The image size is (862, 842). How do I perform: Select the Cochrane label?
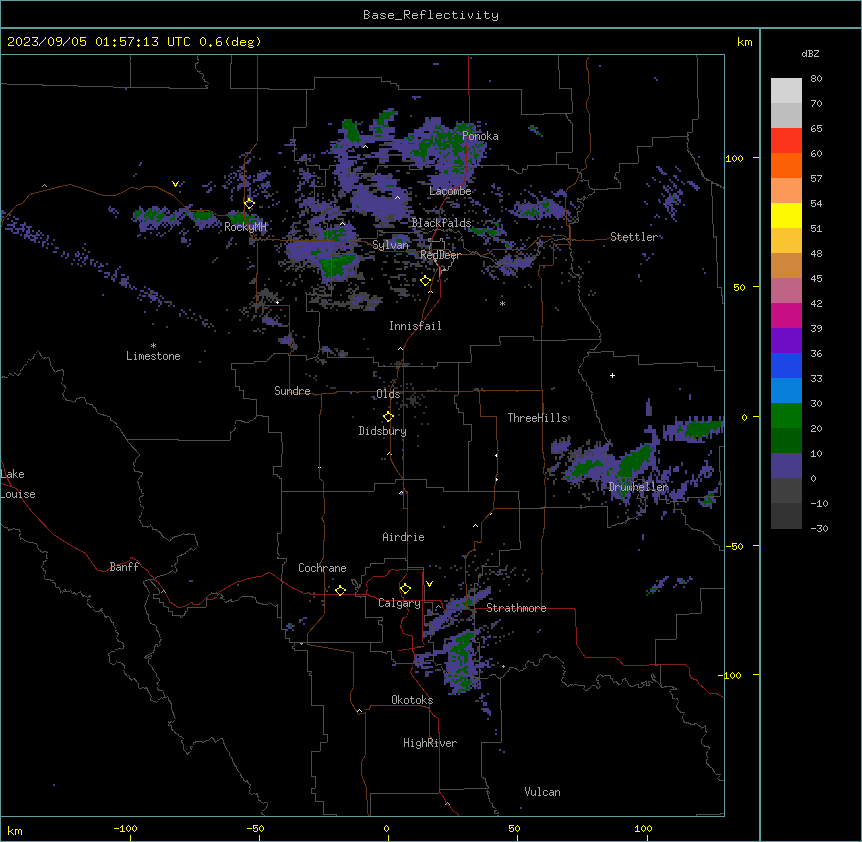click(322, 568)
